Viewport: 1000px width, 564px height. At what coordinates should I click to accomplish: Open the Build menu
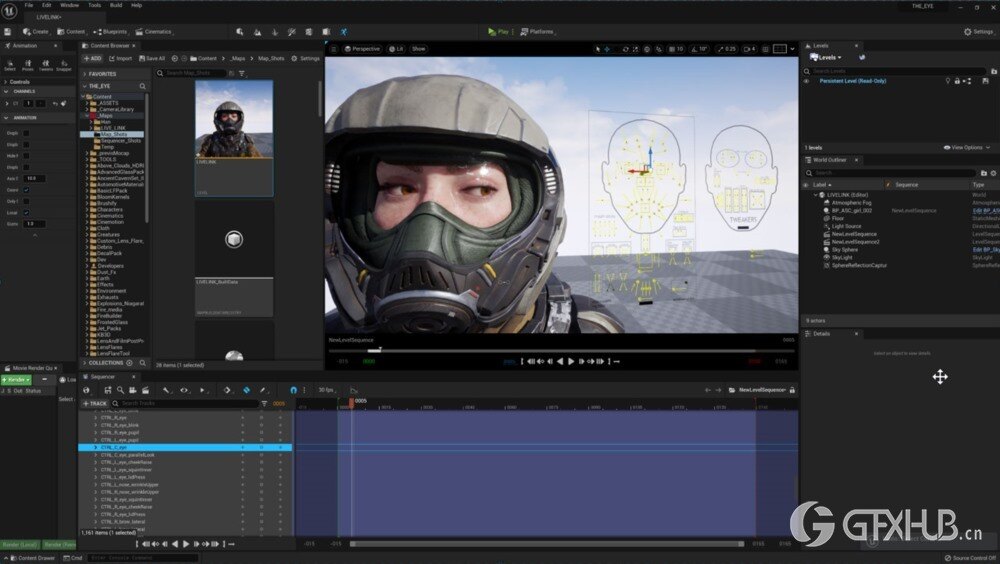(x=116, y=5)
